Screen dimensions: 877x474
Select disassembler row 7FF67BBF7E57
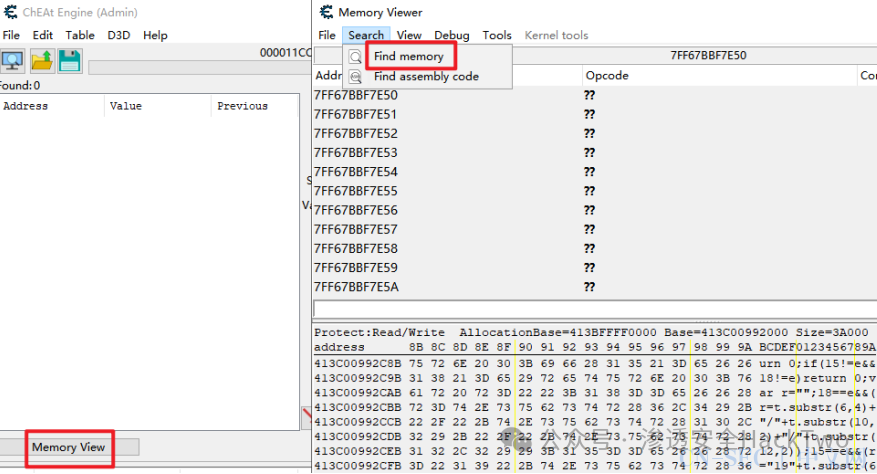595,229
